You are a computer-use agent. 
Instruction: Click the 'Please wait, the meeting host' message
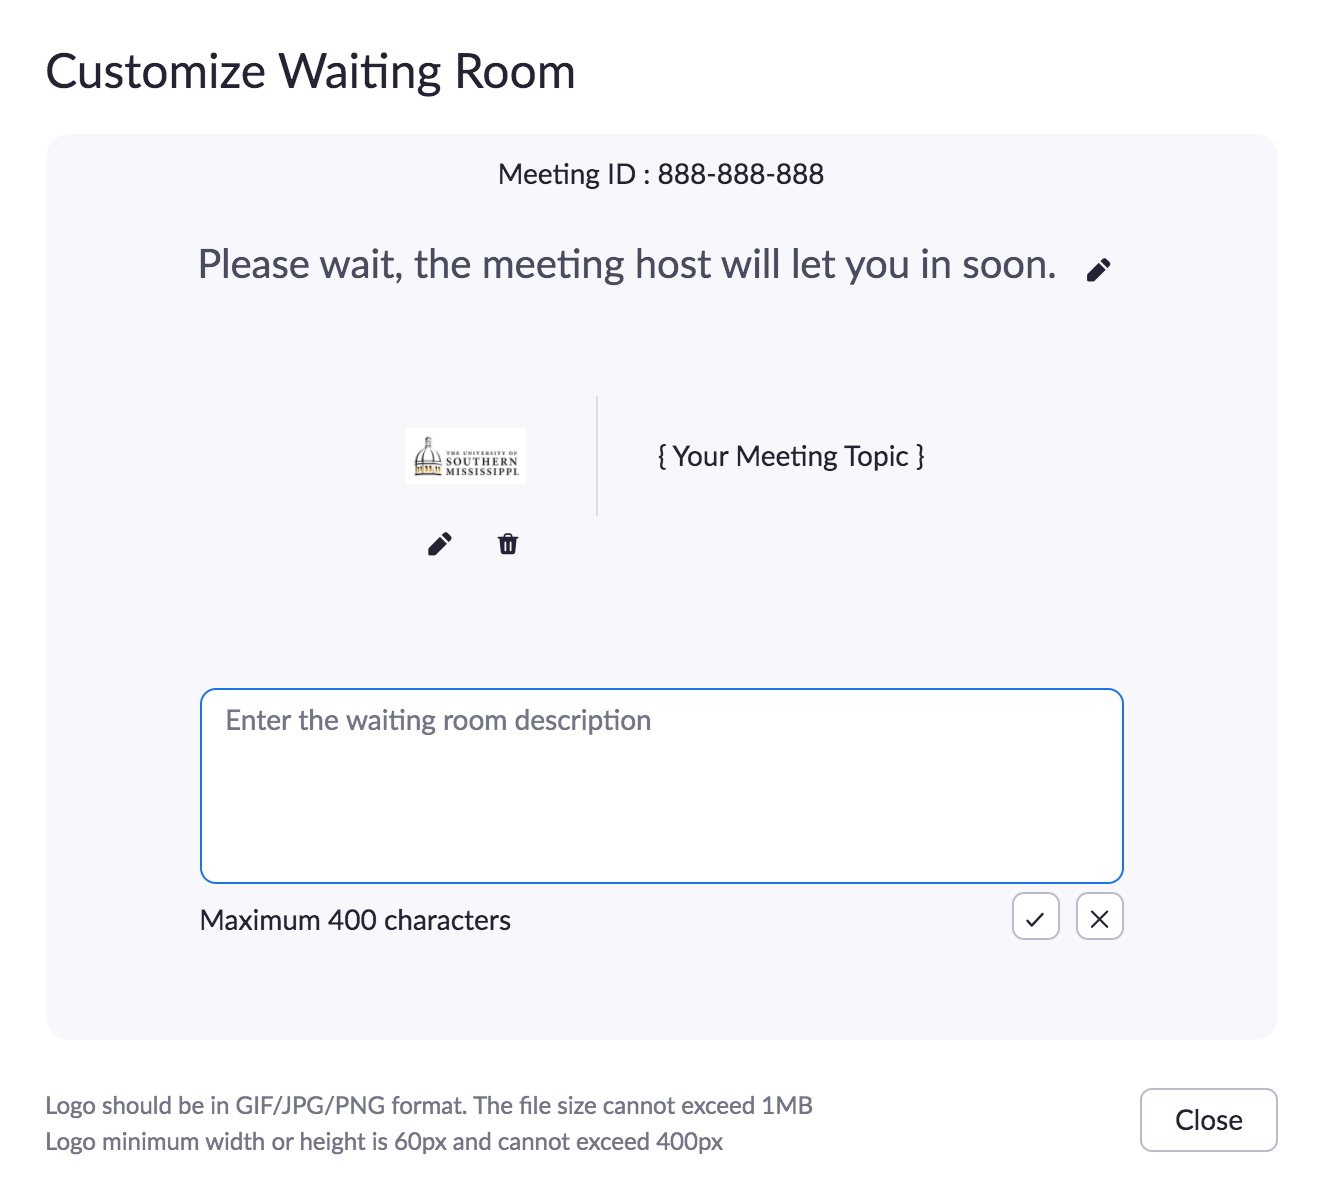click(627, 265)
